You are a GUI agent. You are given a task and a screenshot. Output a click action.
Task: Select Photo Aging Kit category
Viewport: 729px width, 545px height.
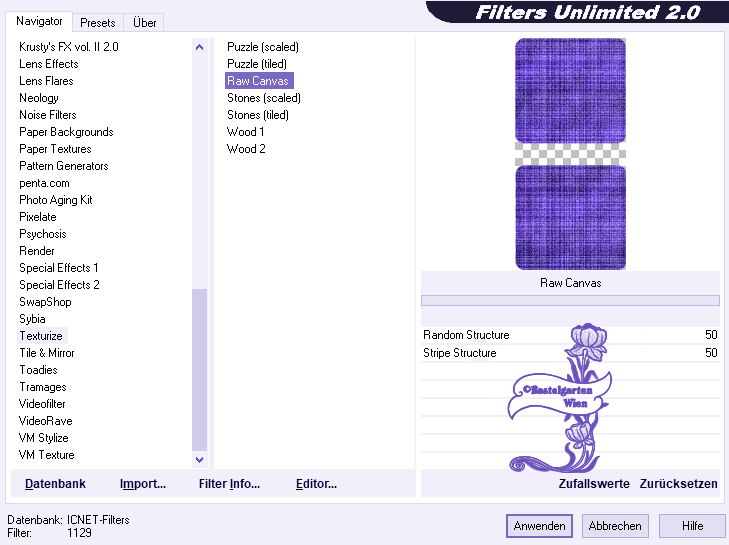click(x=56, y=200)
